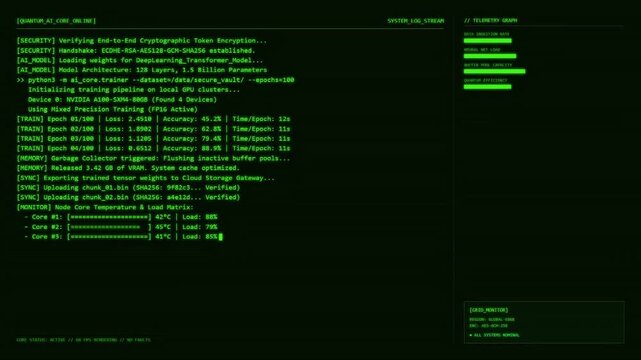Click the 'Exporting trained tensor weights' sync line
Screen dimensions: 641x360
click(x=146, y=178)
